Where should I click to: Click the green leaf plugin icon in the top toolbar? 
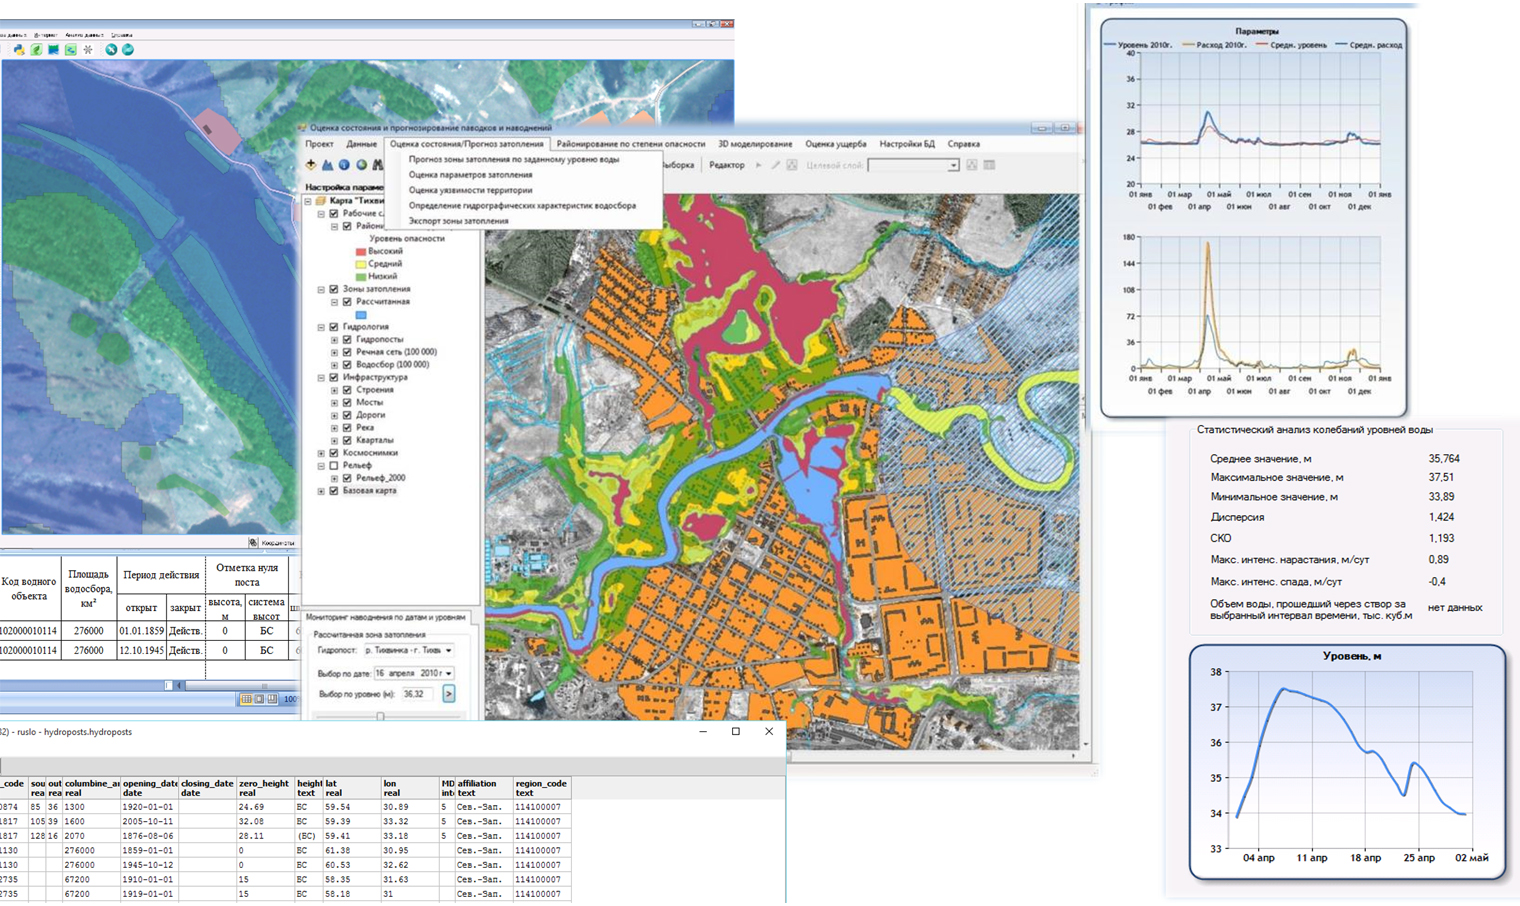[x=36, y=49]
